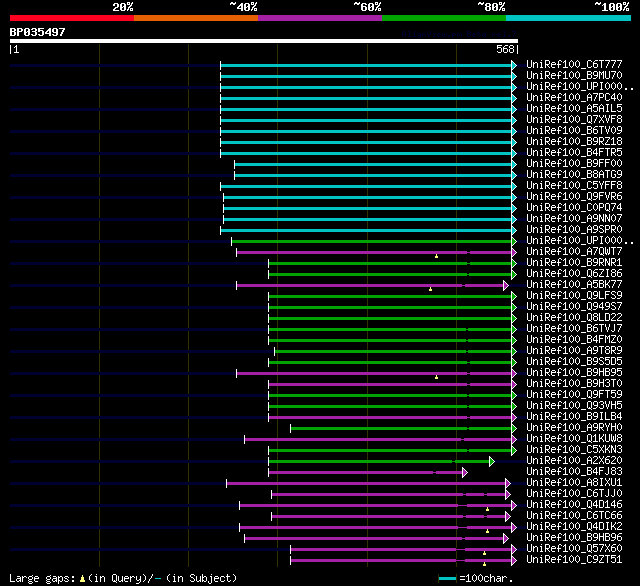Click the yellow gap marker under UniRef100_A5BK77 bar
Screen dimensions: 640x586
[x=430, y=289]
